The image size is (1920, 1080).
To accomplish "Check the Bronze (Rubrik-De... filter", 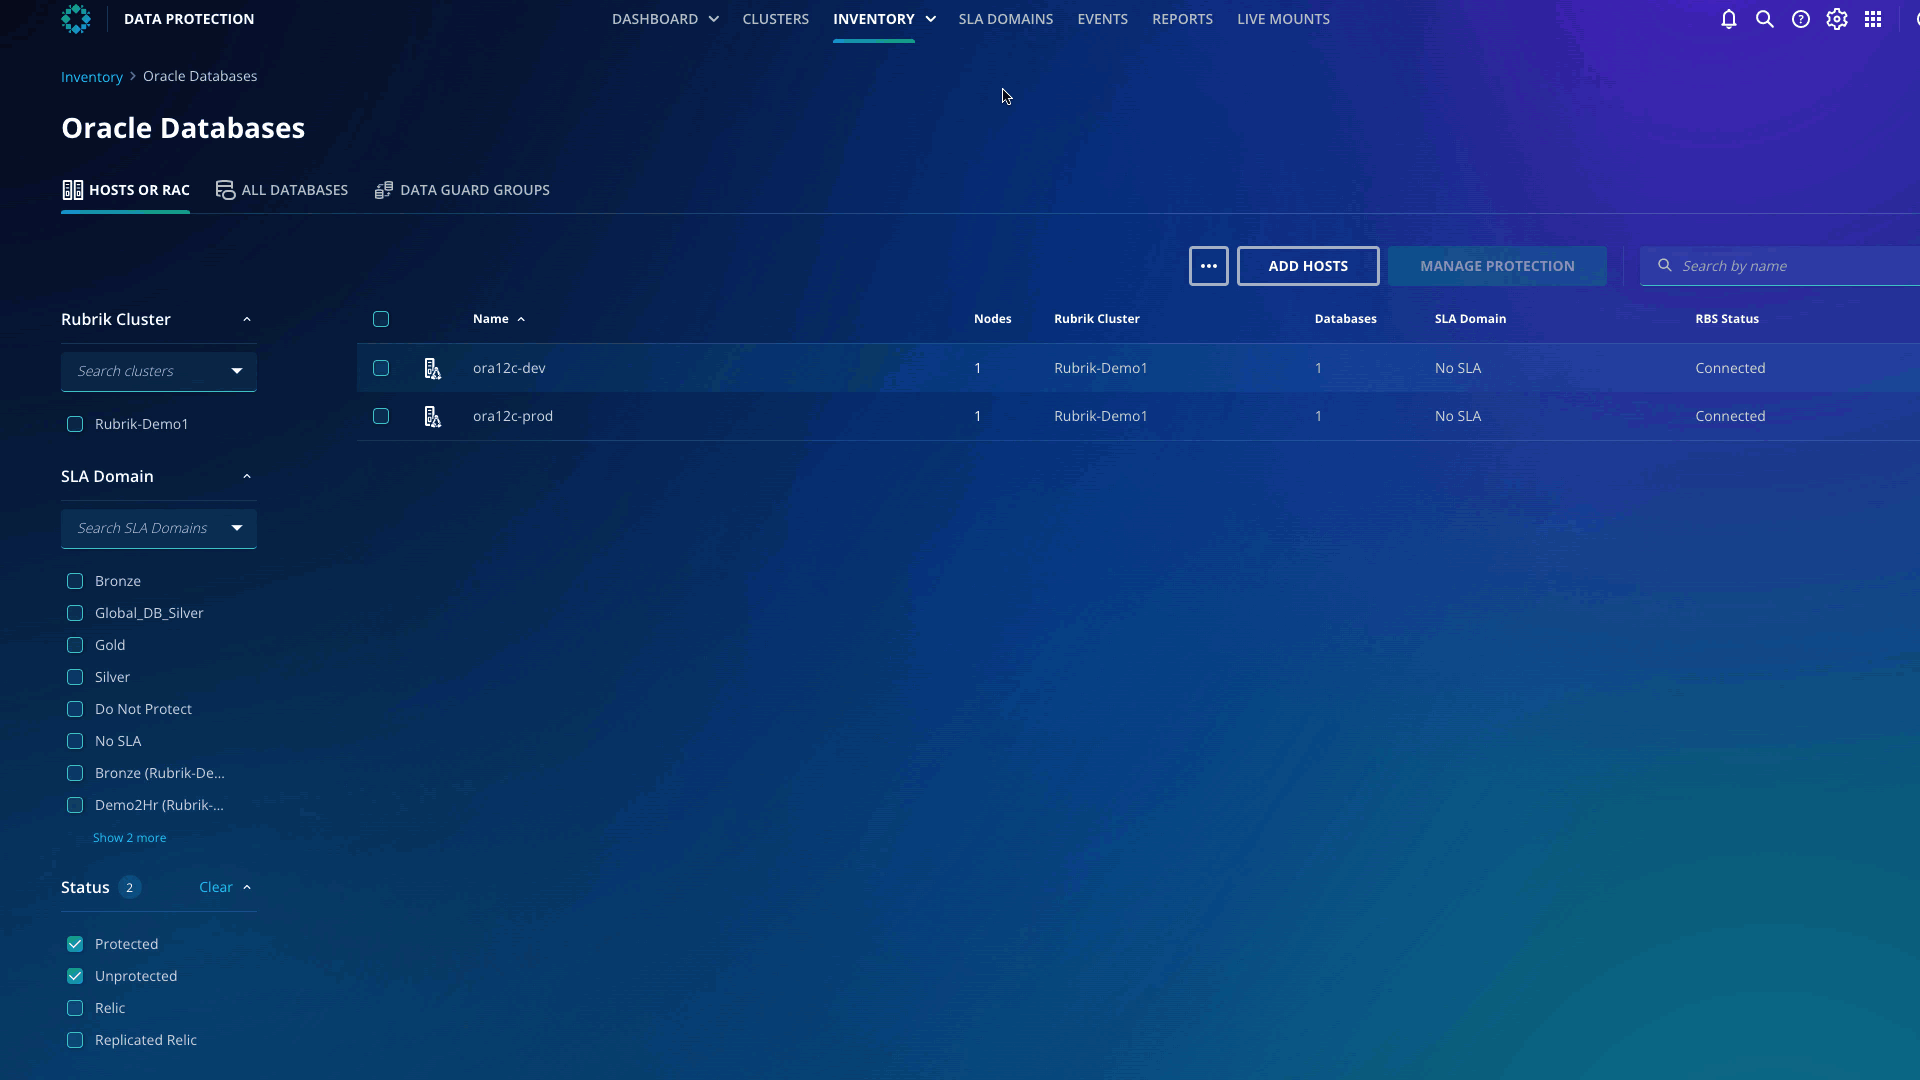I will pos(75,773).
